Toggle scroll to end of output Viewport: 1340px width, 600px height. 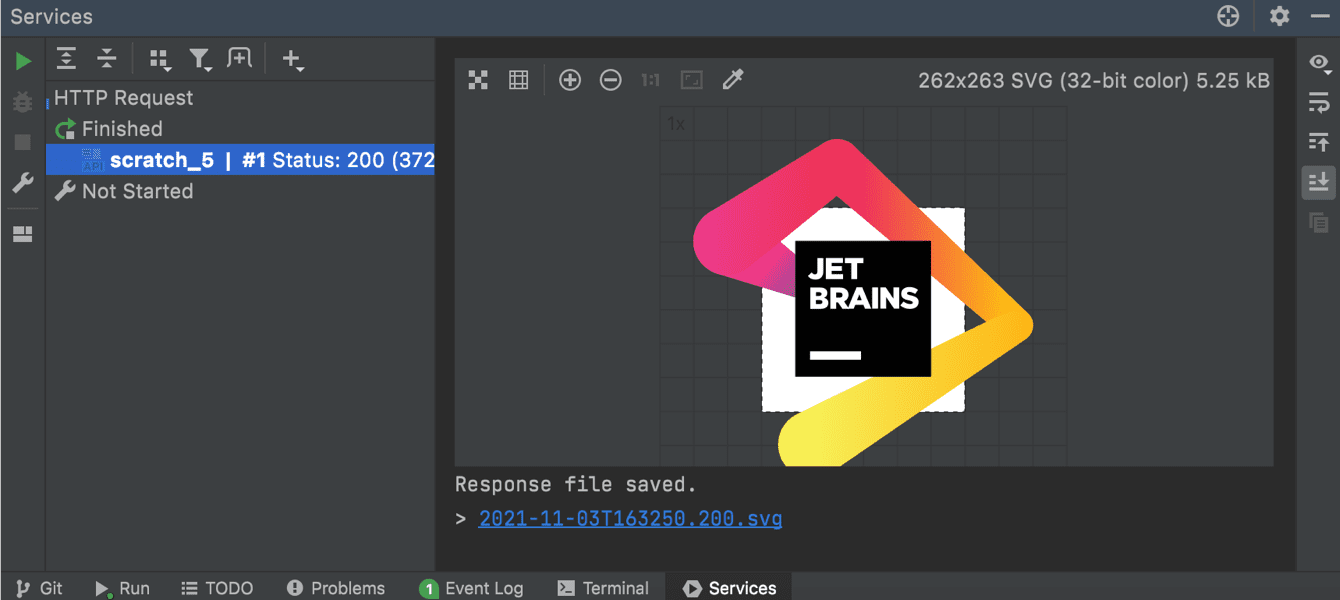point(1319,182)
